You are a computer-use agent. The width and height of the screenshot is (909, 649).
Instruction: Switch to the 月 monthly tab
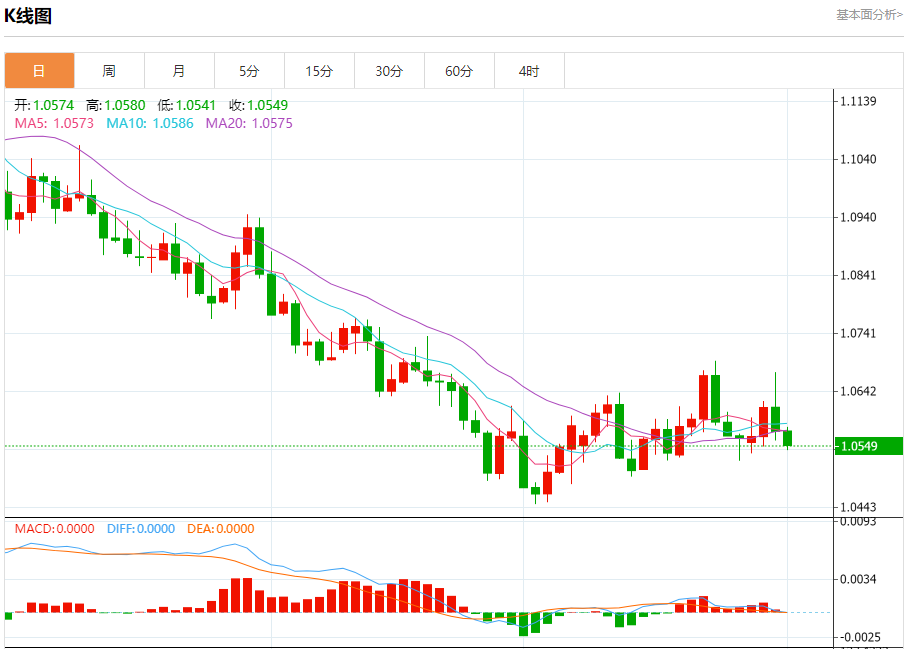point(180,71)
